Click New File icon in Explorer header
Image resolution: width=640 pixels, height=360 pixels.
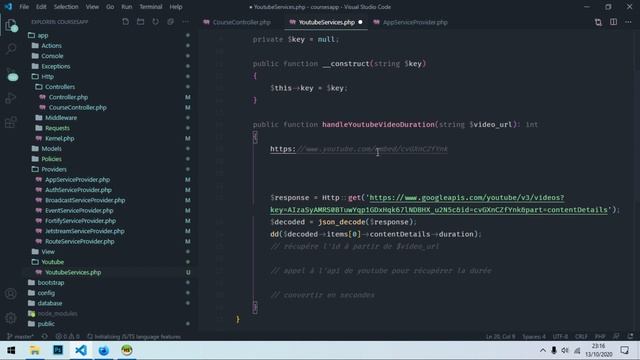(125, 22)
